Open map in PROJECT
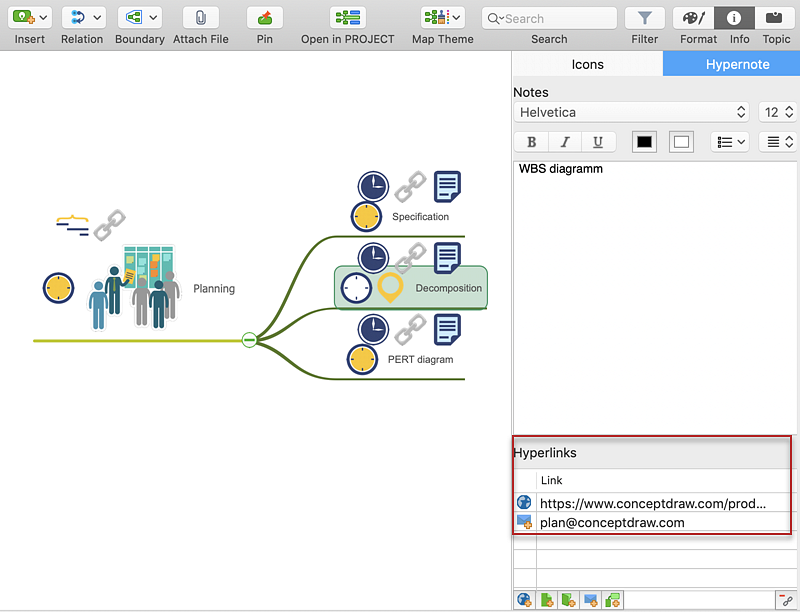 347,18
